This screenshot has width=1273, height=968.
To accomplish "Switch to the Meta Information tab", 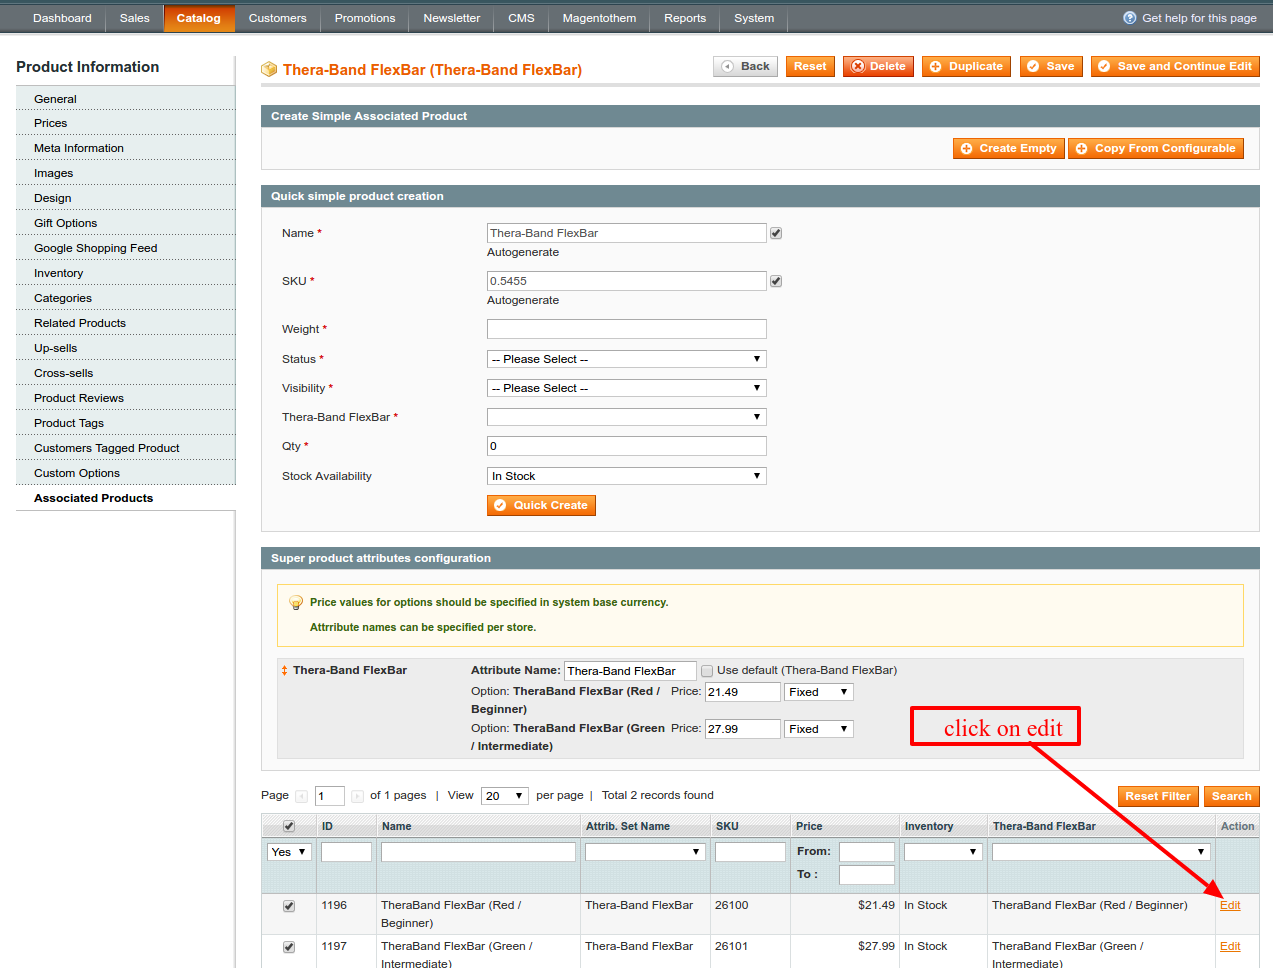I will pos(126,148).
